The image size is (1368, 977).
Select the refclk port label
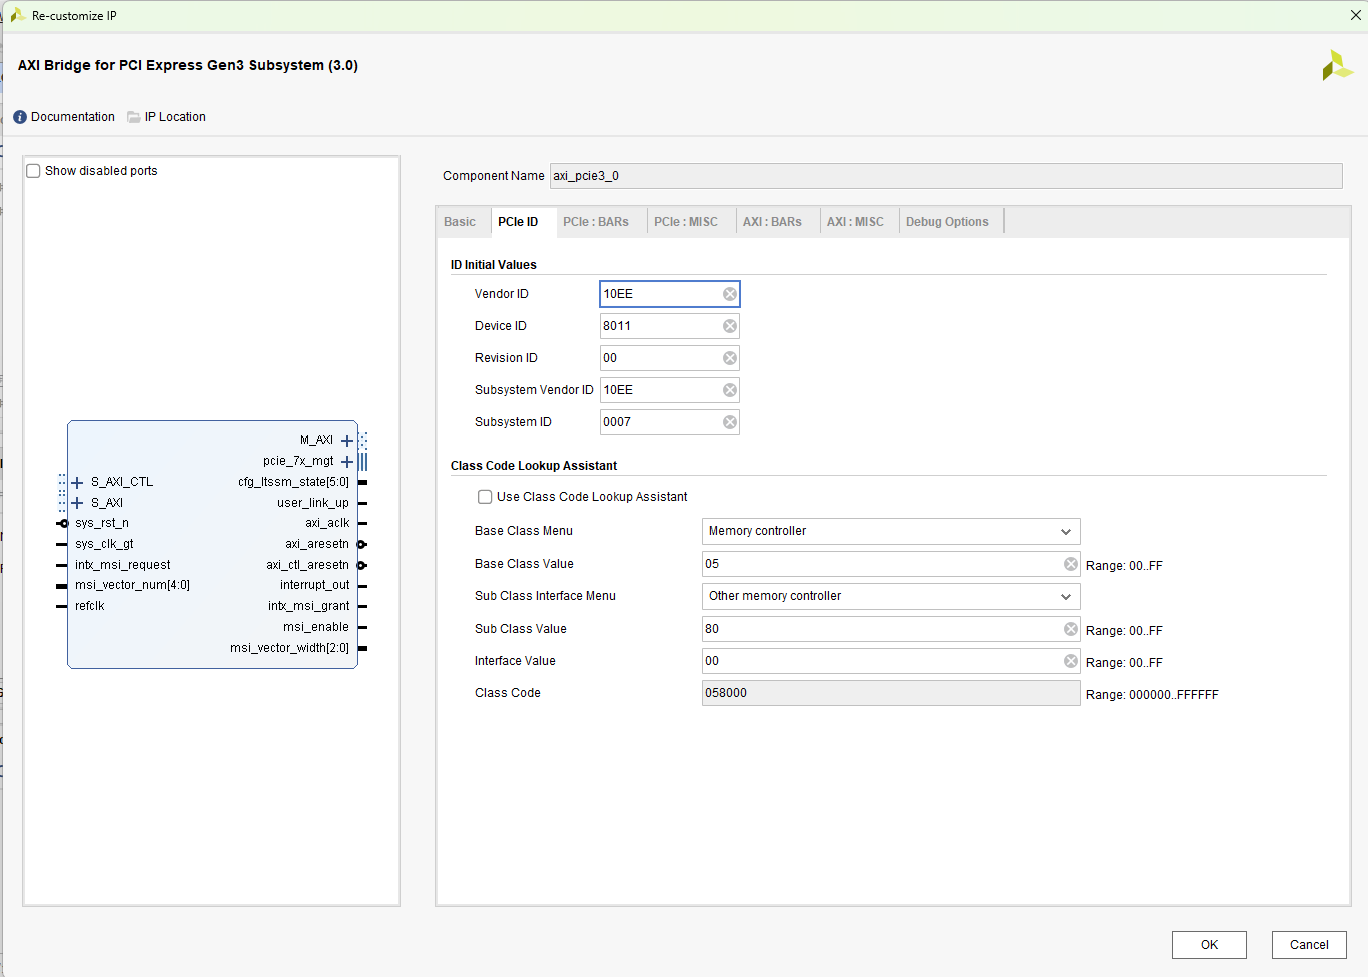(x=90, y=606)
